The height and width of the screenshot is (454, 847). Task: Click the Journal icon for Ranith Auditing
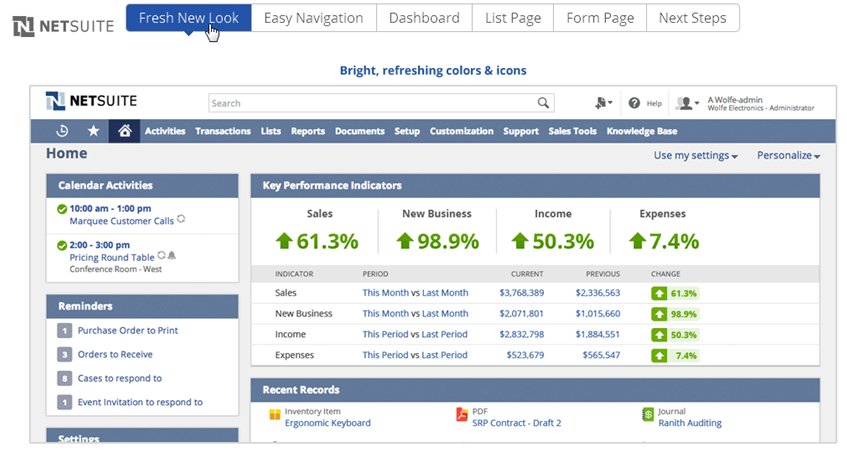tap(648, 415)
